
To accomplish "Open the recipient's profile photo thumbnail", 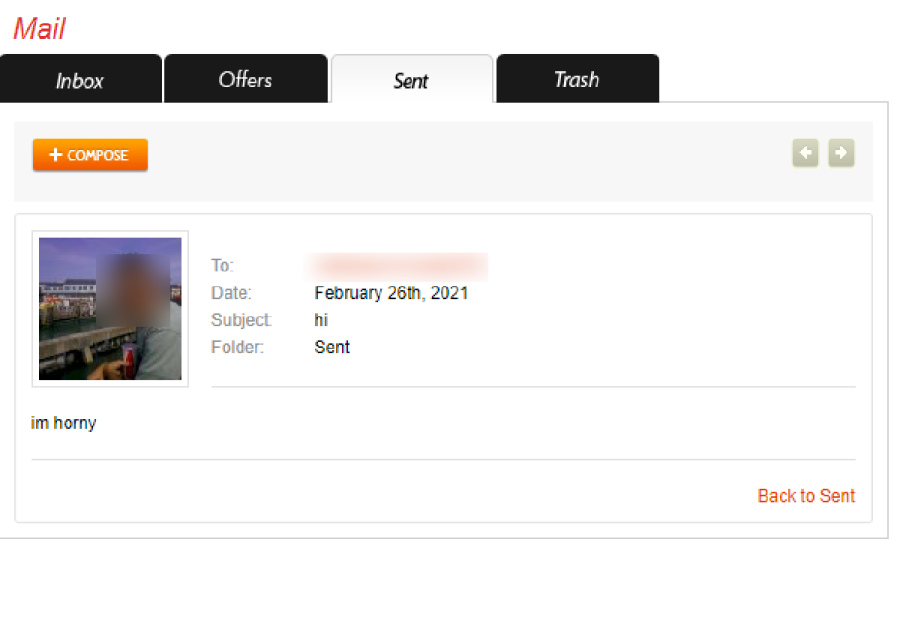I will pyautogui.click(x=110, y=309).
